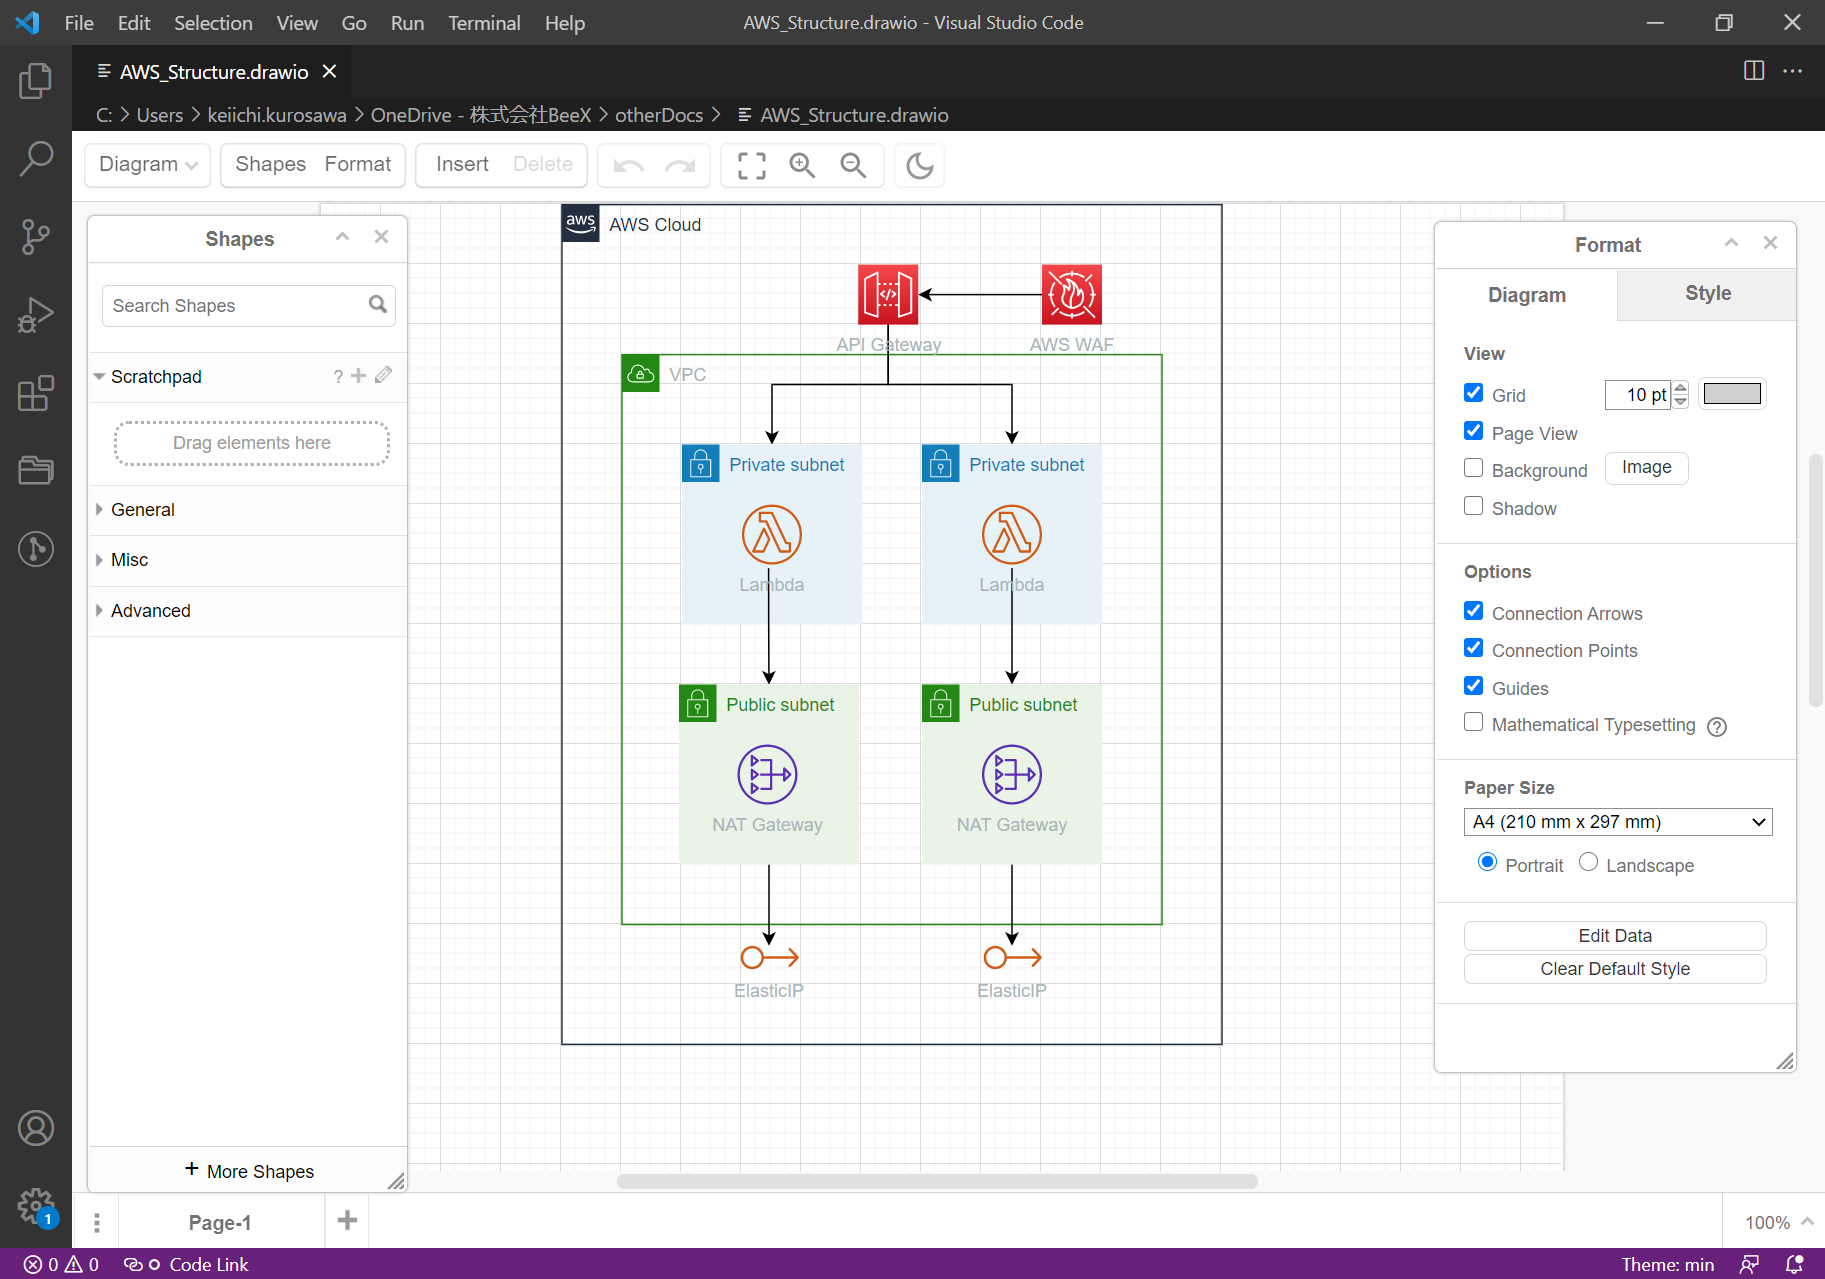Screen dimensions: 1825x1279
Task: Add to Scratchpad with the plus icon
Action: pos(358,376)
